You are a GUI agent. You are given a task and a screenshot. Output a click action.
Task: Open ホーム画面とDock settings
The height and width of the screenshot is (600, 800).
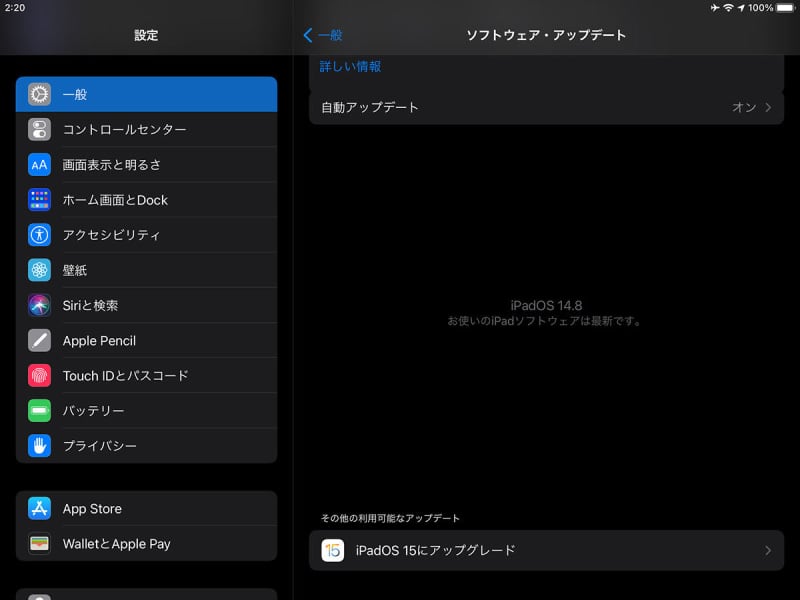[146, 200]
